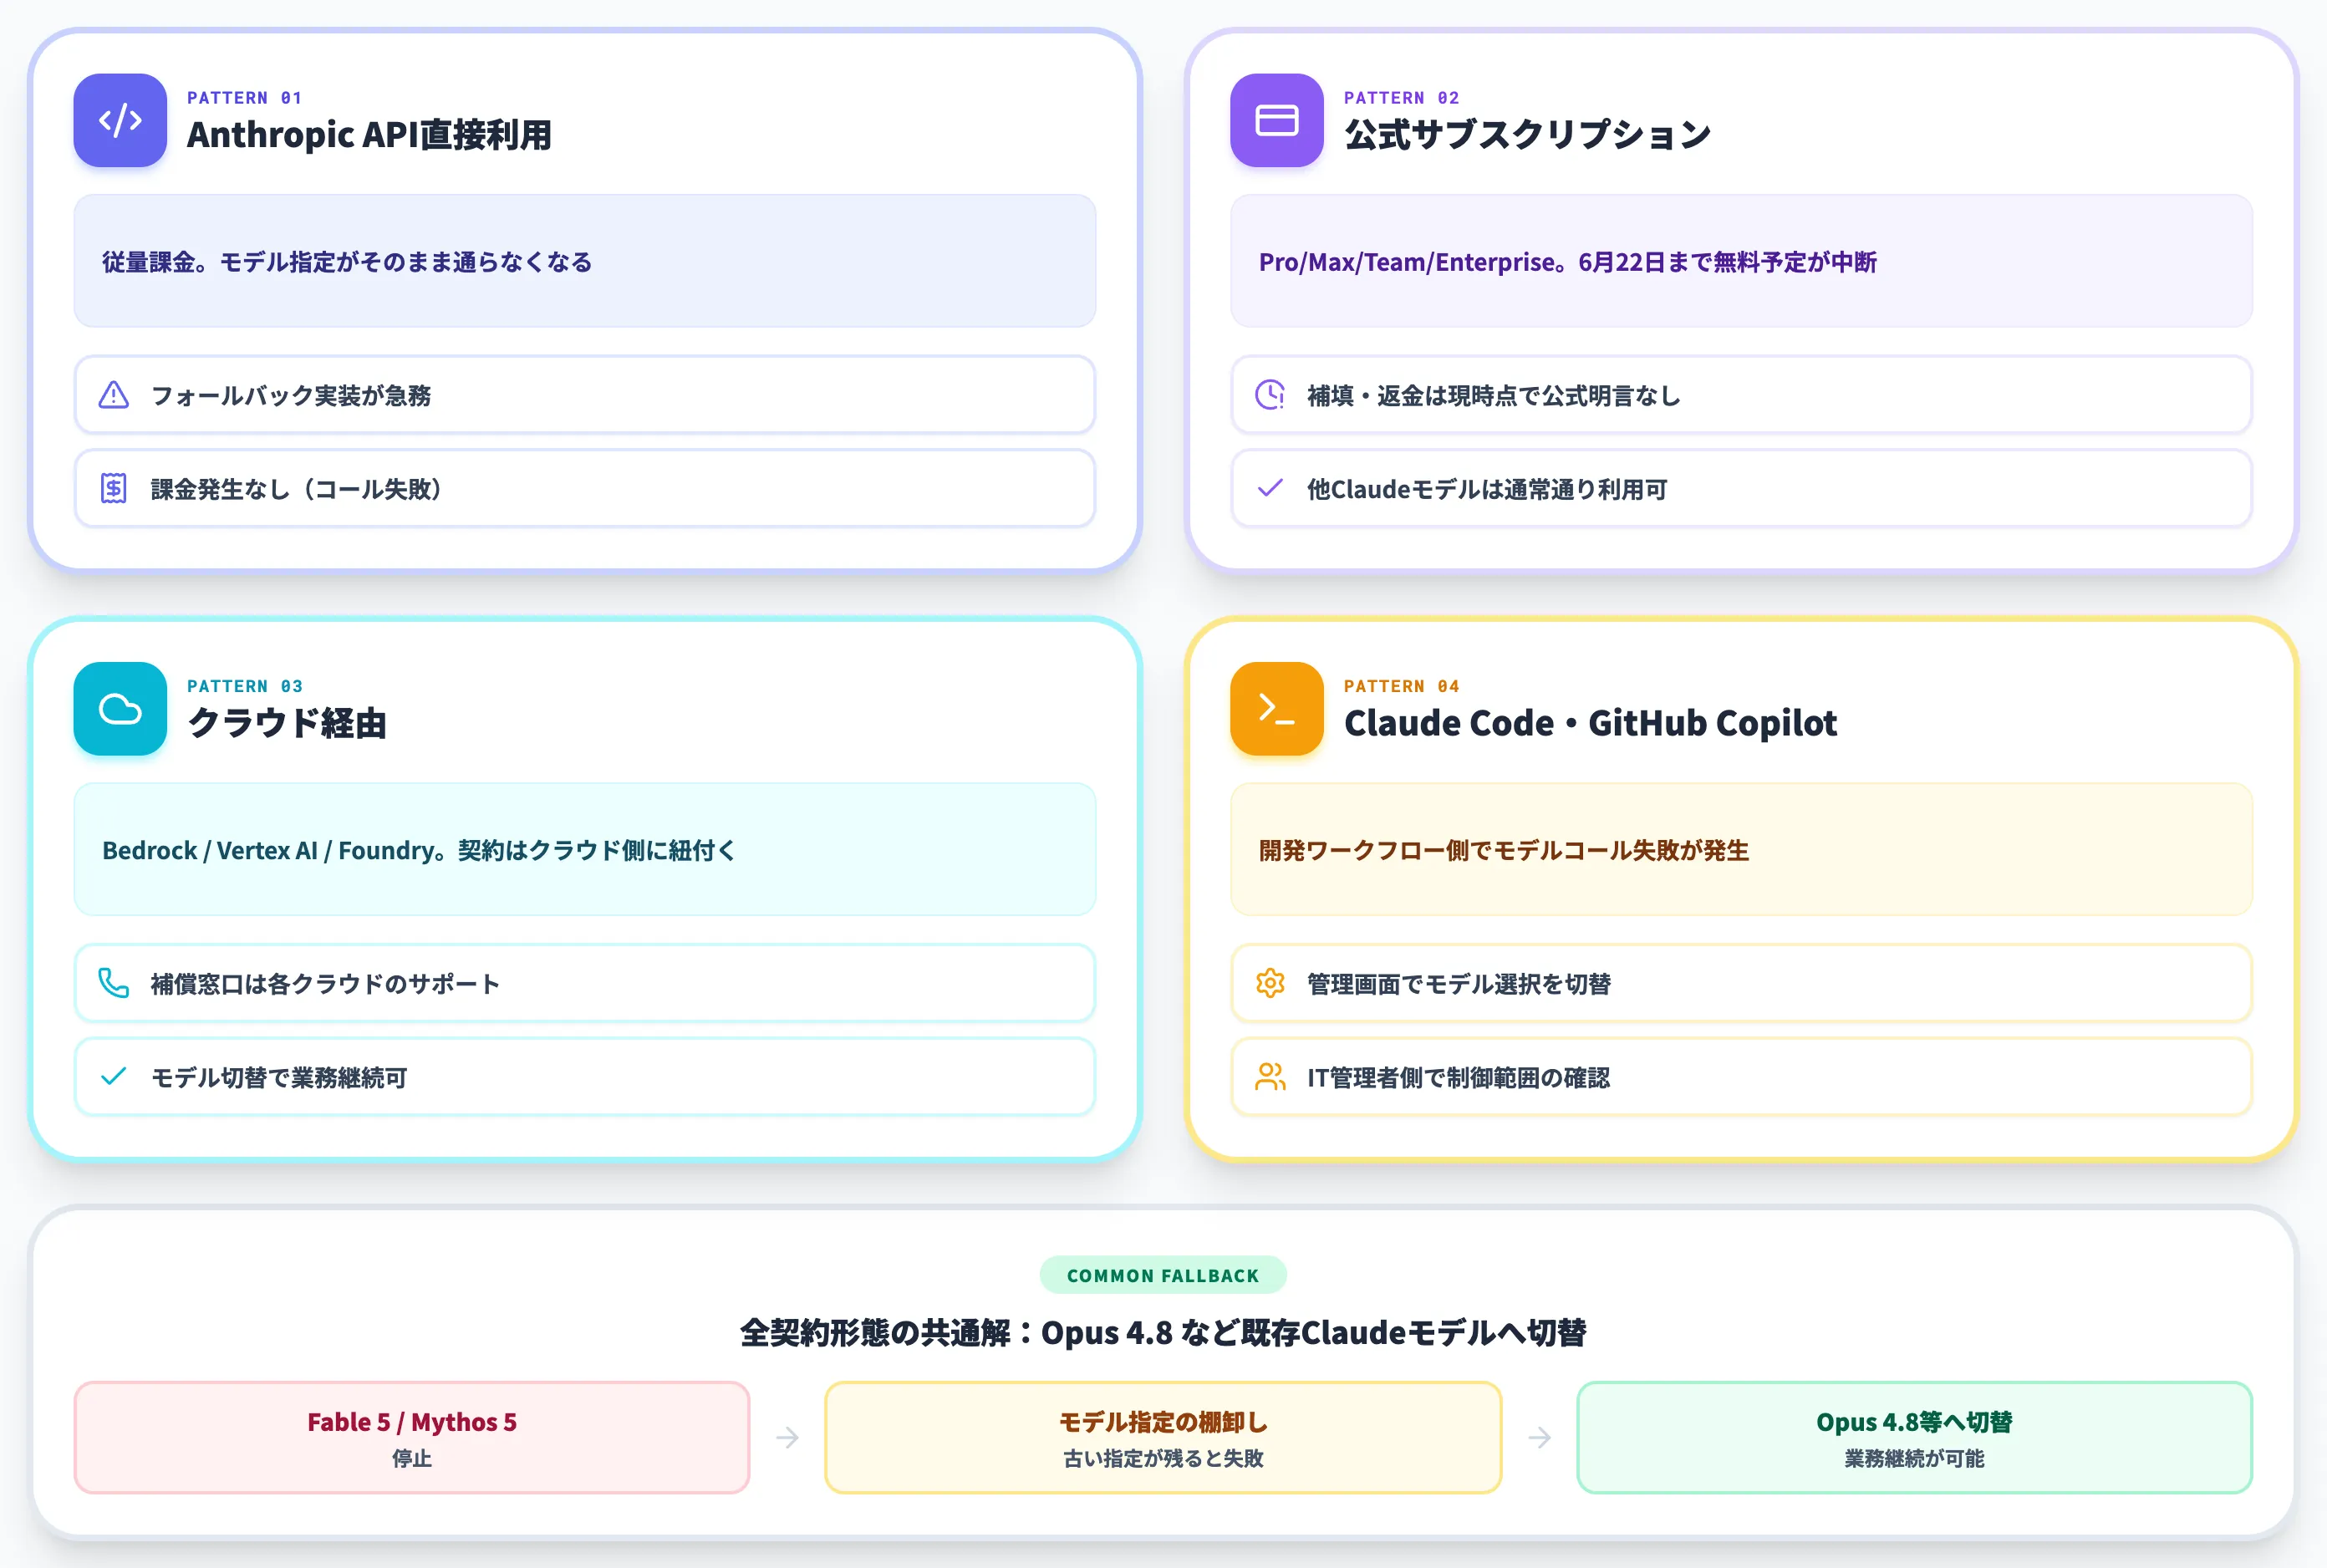
Task: Click the 公式サブスクリプション heading
Action: coord(1527,135)
